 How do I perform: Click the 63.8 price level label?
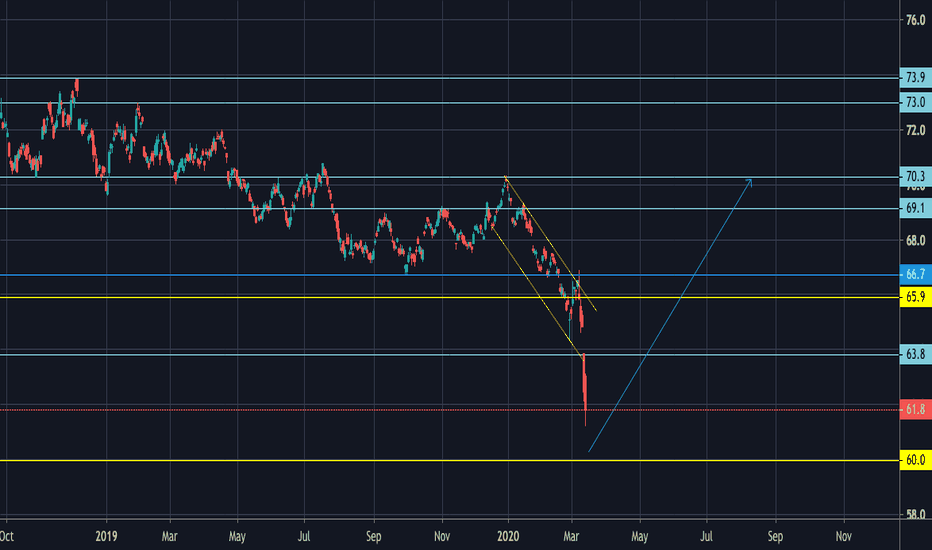point(915,354)
